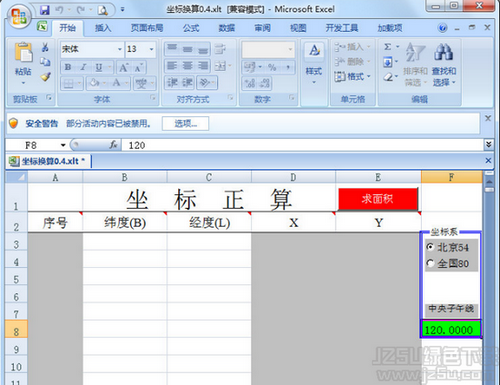Screen dimensions: 500x385
Task: Select the 北京54 radio button
Action: pos(430,247)
